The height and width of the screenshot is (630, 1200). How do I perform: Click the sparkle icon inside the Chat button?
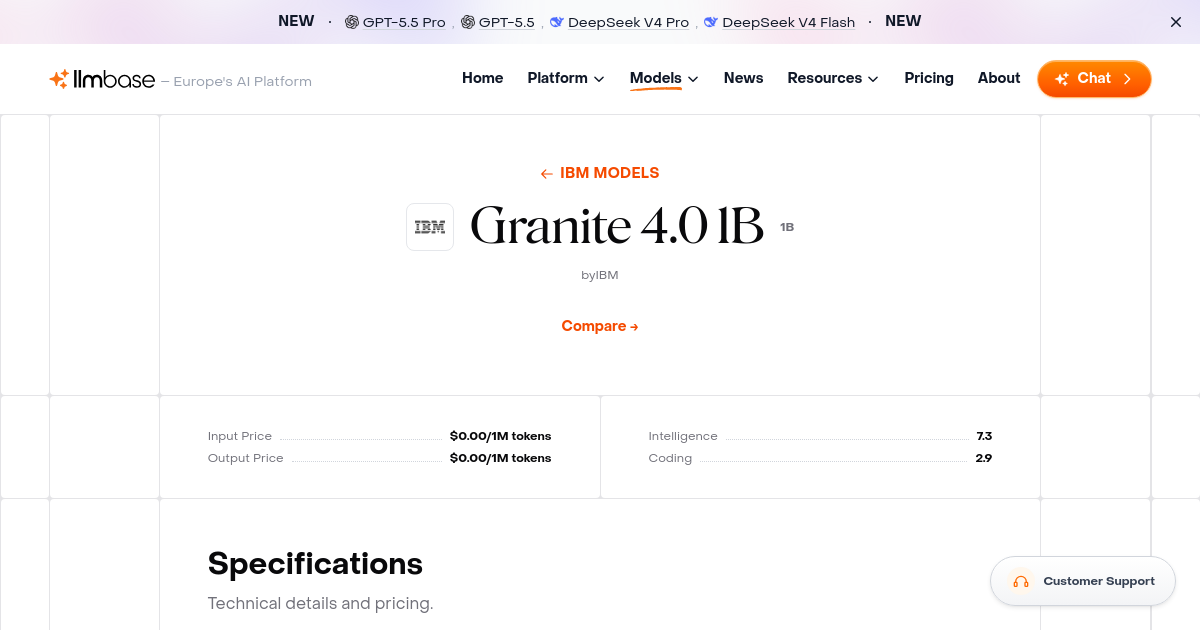pyautogui.click(x=1063, y=78)
